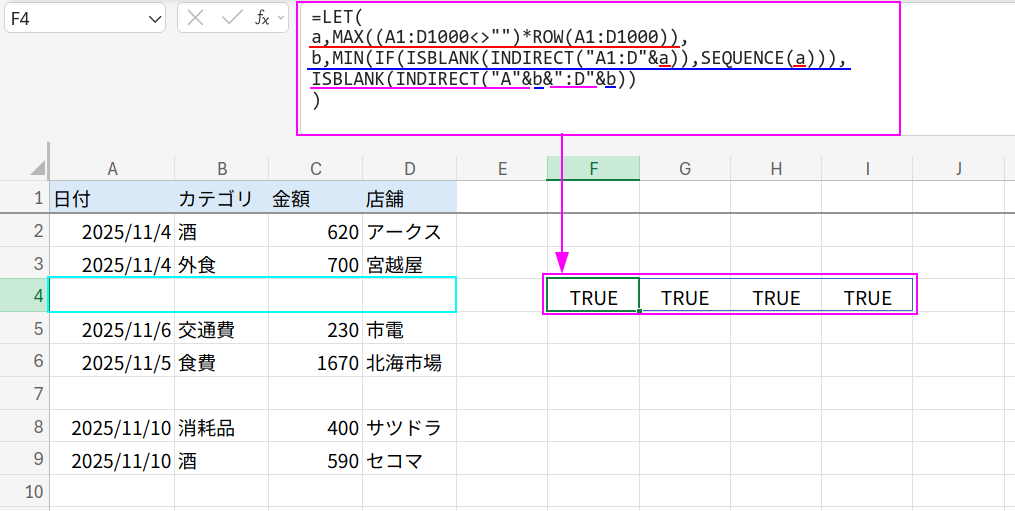Click inside the LET formula editing box

598,68
